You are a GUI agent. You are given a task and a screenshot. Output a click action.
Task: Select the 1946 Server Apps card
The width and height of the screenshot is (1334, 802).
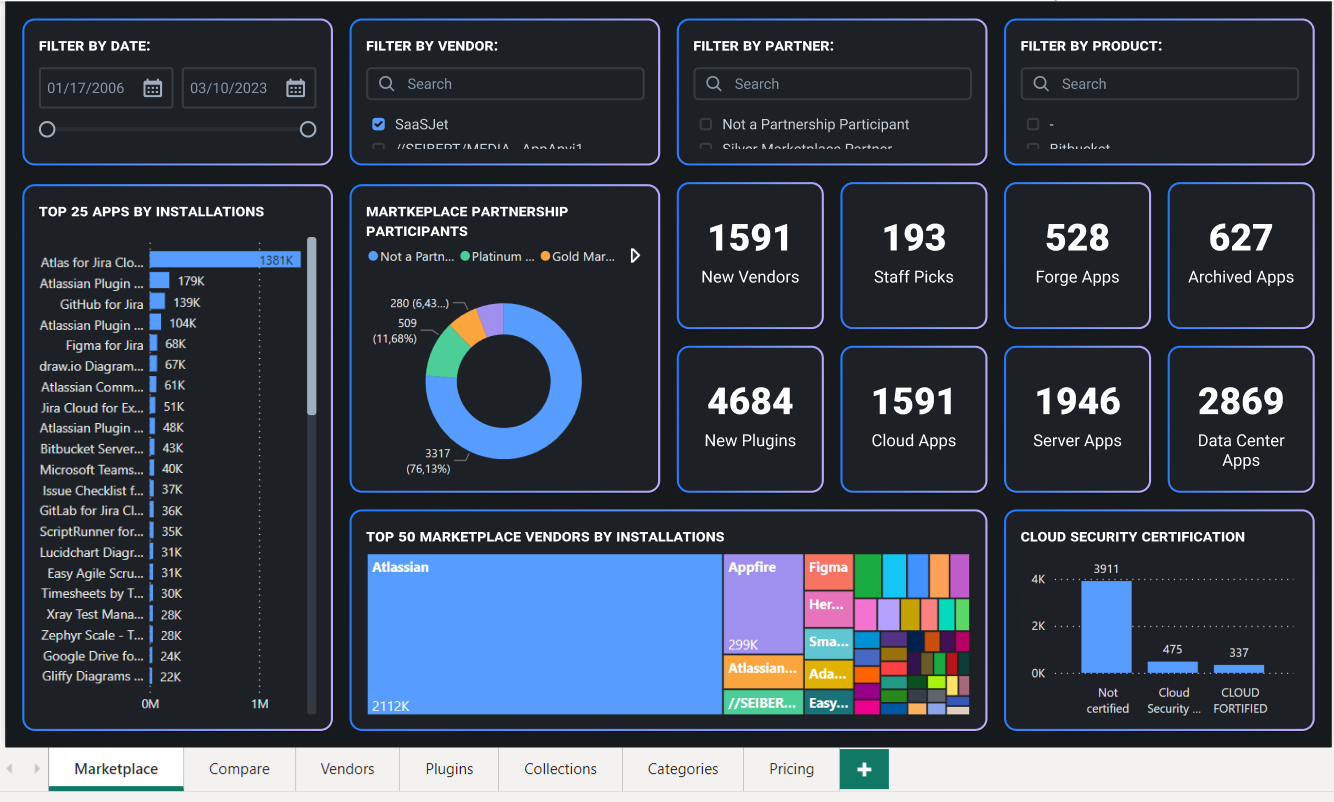(1077, 419)
